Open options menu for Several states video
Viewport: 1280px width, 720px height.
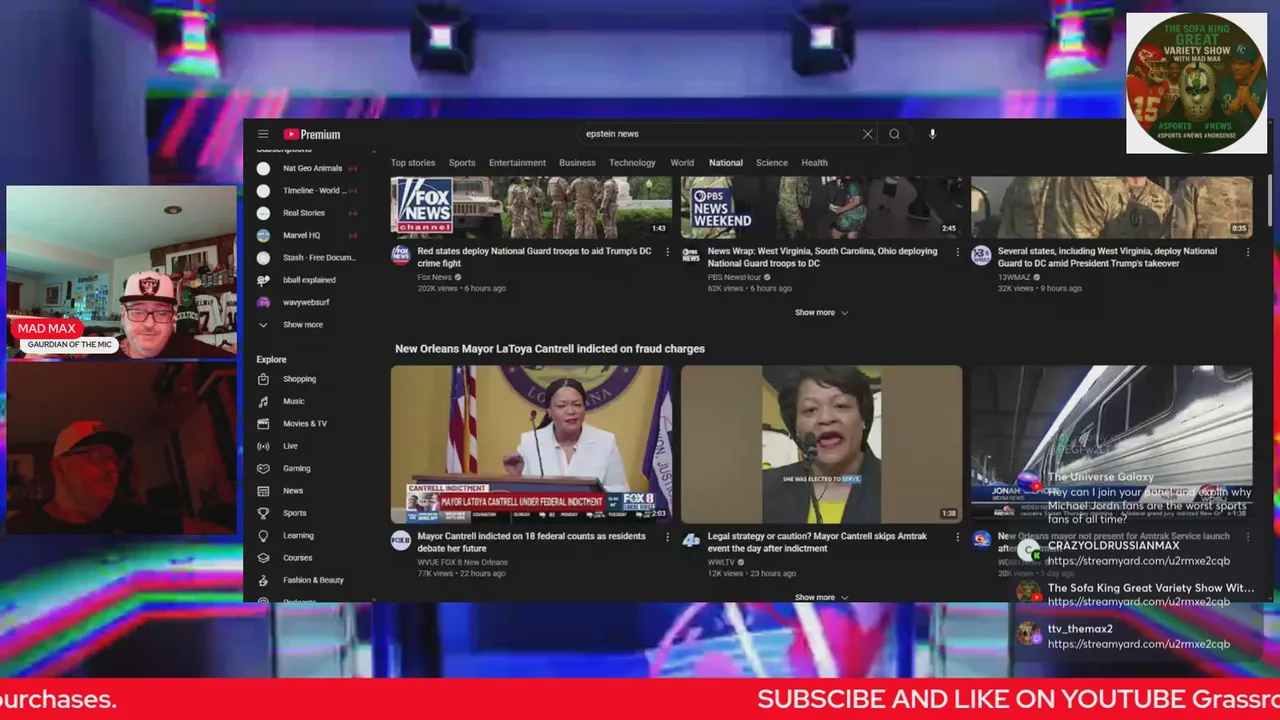pyautogui.click(x=1248, y=252)
